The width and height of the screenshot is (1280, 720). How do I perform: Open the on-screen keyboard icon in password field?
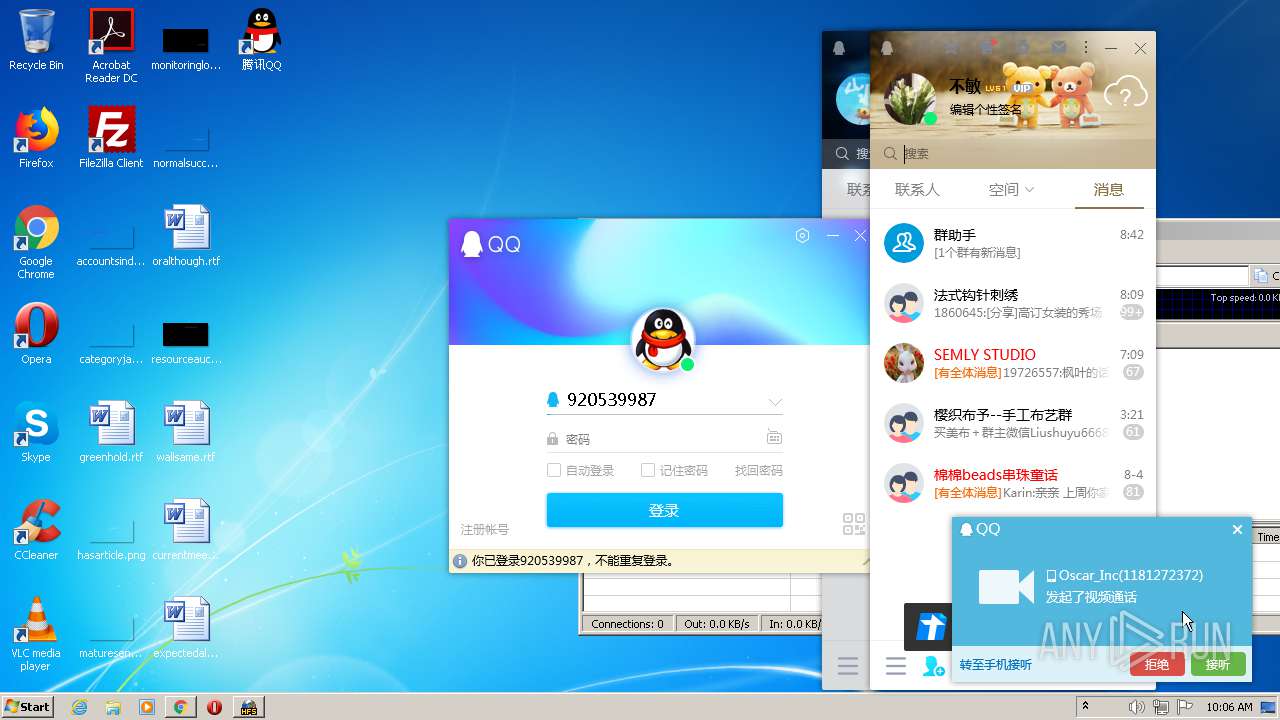pos(774,438)
